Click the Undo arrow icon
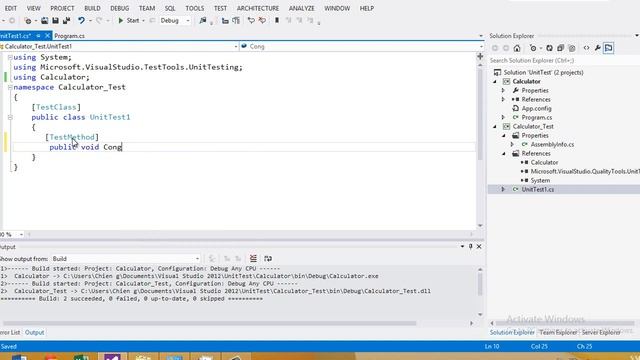This screenshot has width=640, height=360. (x=81, y=20)
